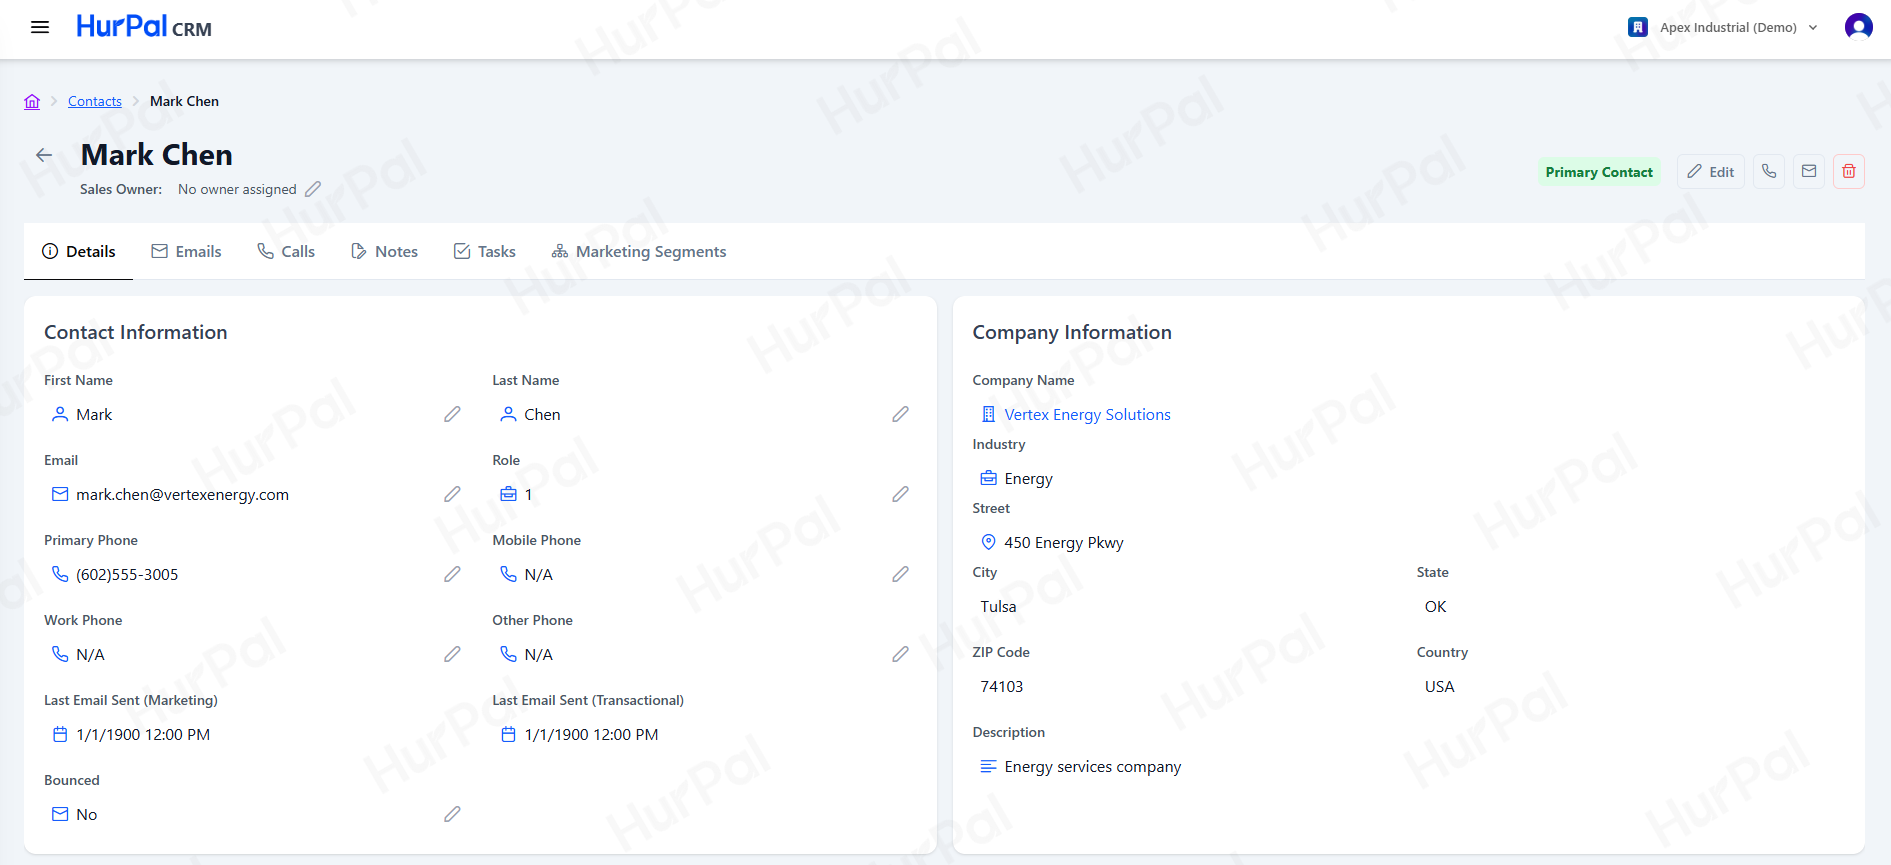Delete the contact with red trash icon
This screenshot has height=865, width=1891.
[1849, 172]
